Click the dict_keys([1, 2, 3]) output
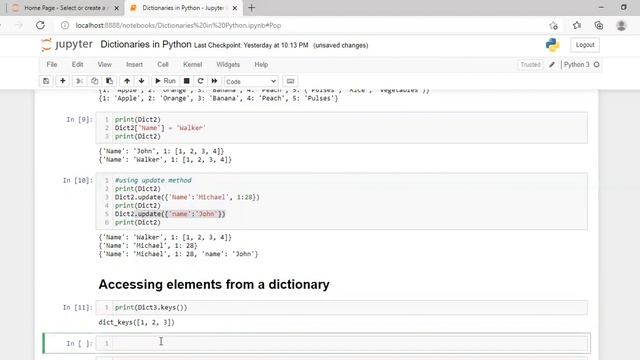 [x=136, y=322]
